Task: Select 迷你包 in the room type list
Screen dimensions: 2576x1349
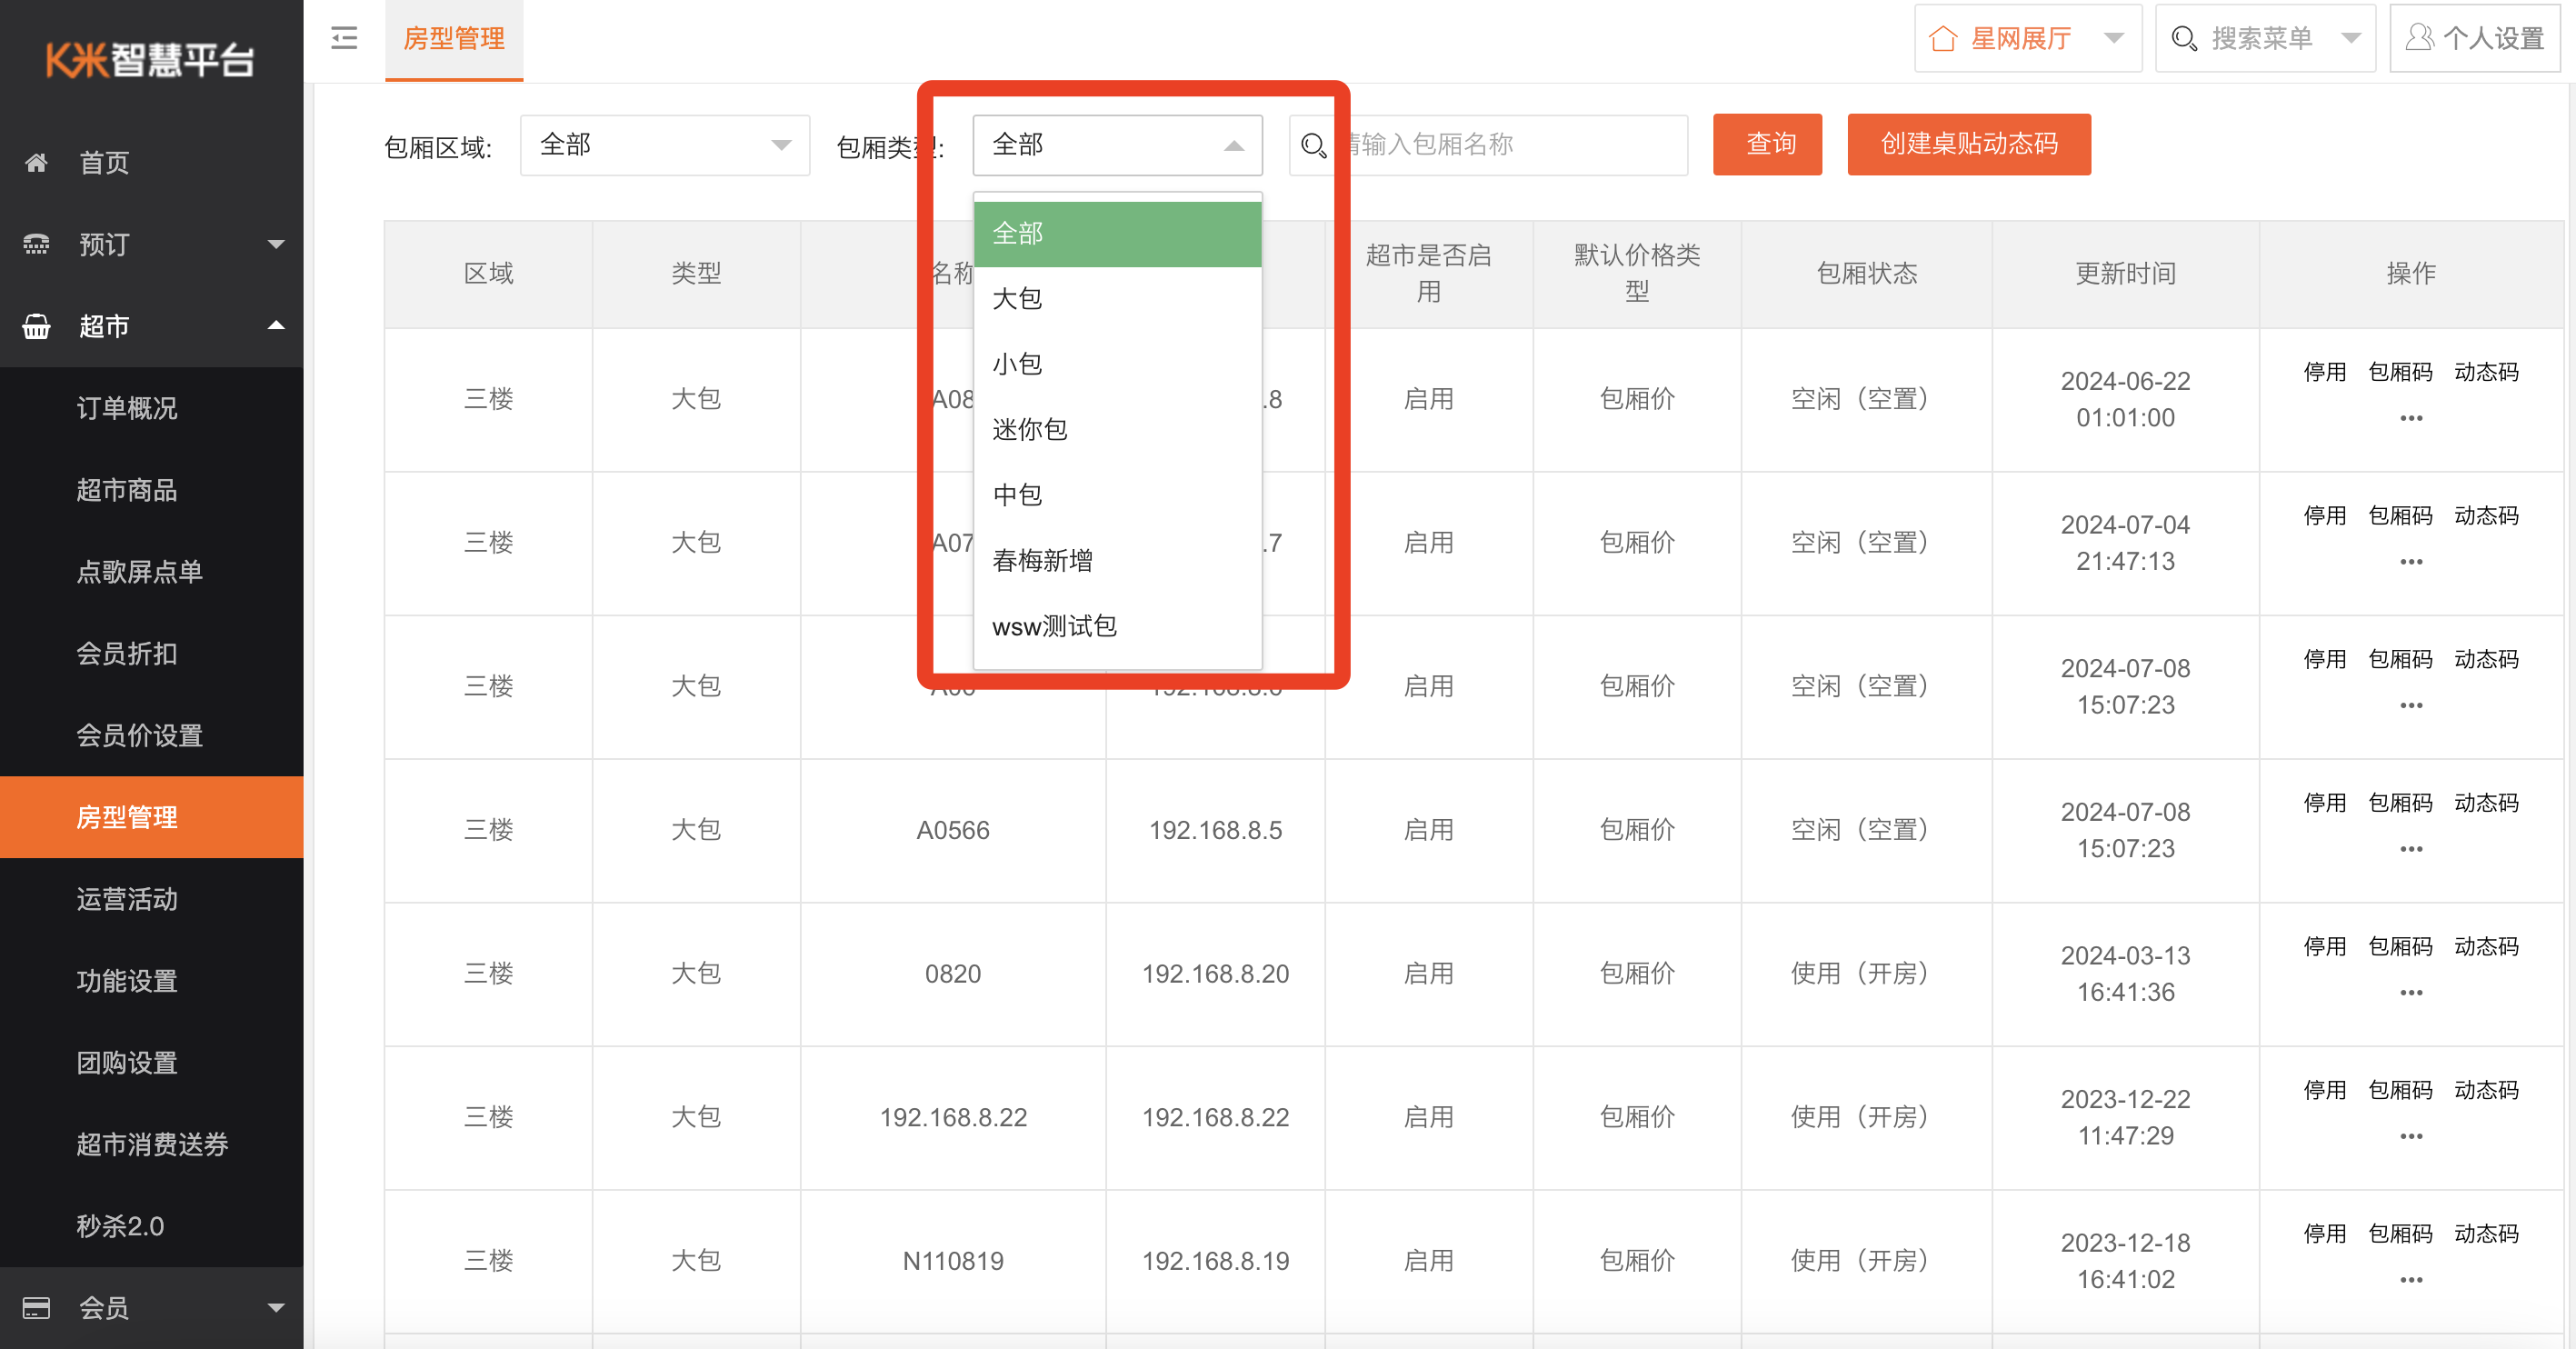Action: pos(1117,430)
